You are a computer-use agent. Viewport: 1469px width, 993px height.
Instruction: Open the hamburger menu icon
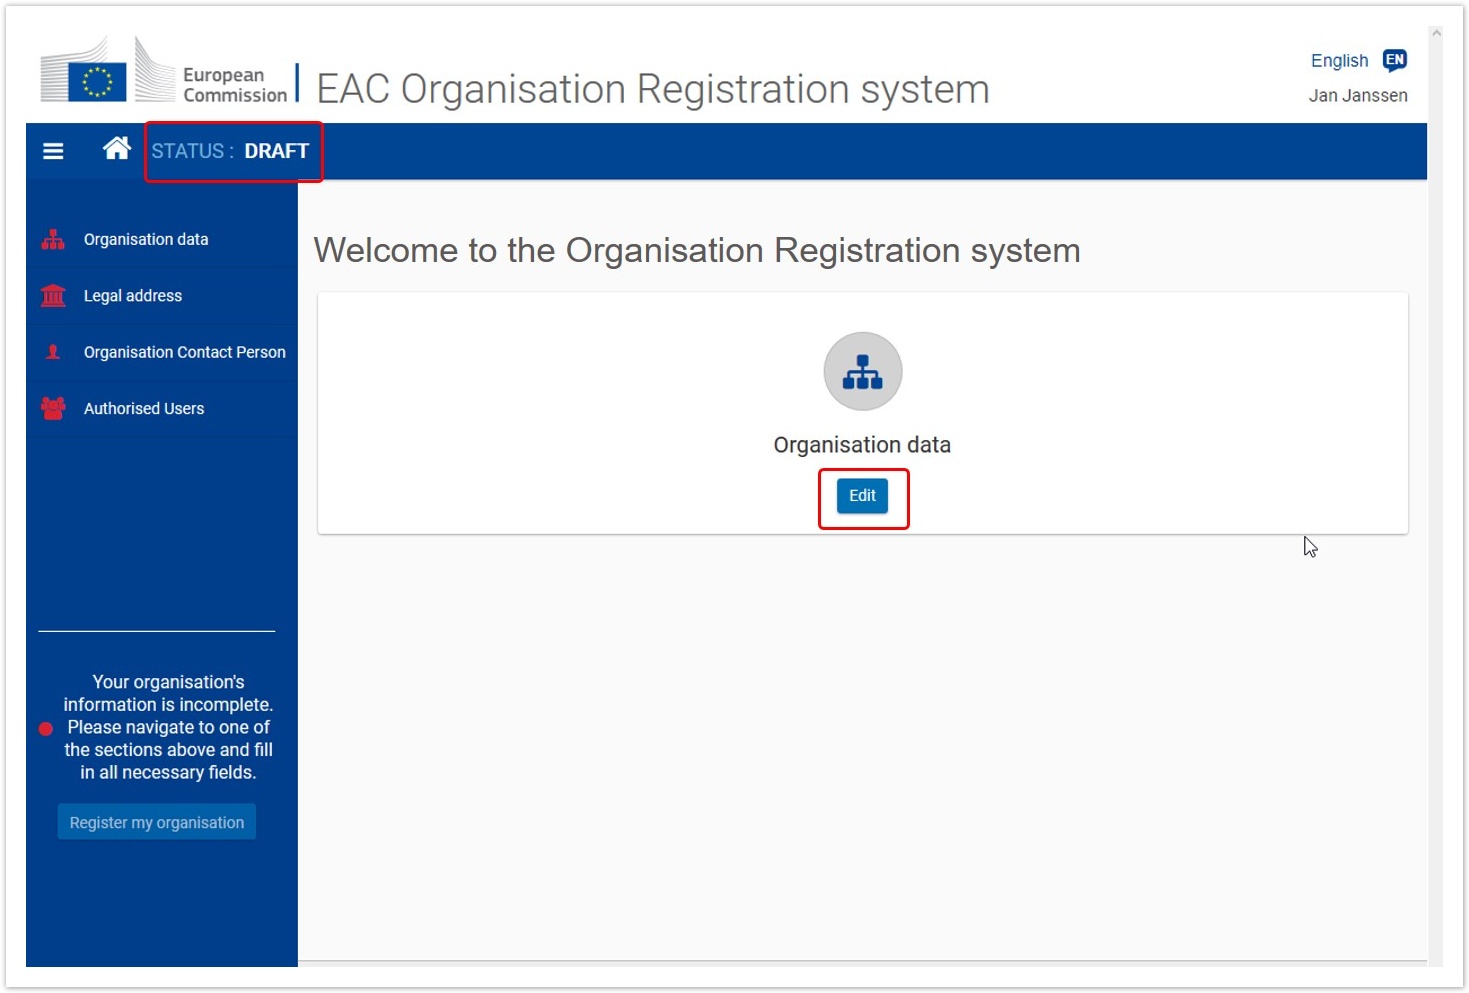pyautogui.click(x=53, y=151)
